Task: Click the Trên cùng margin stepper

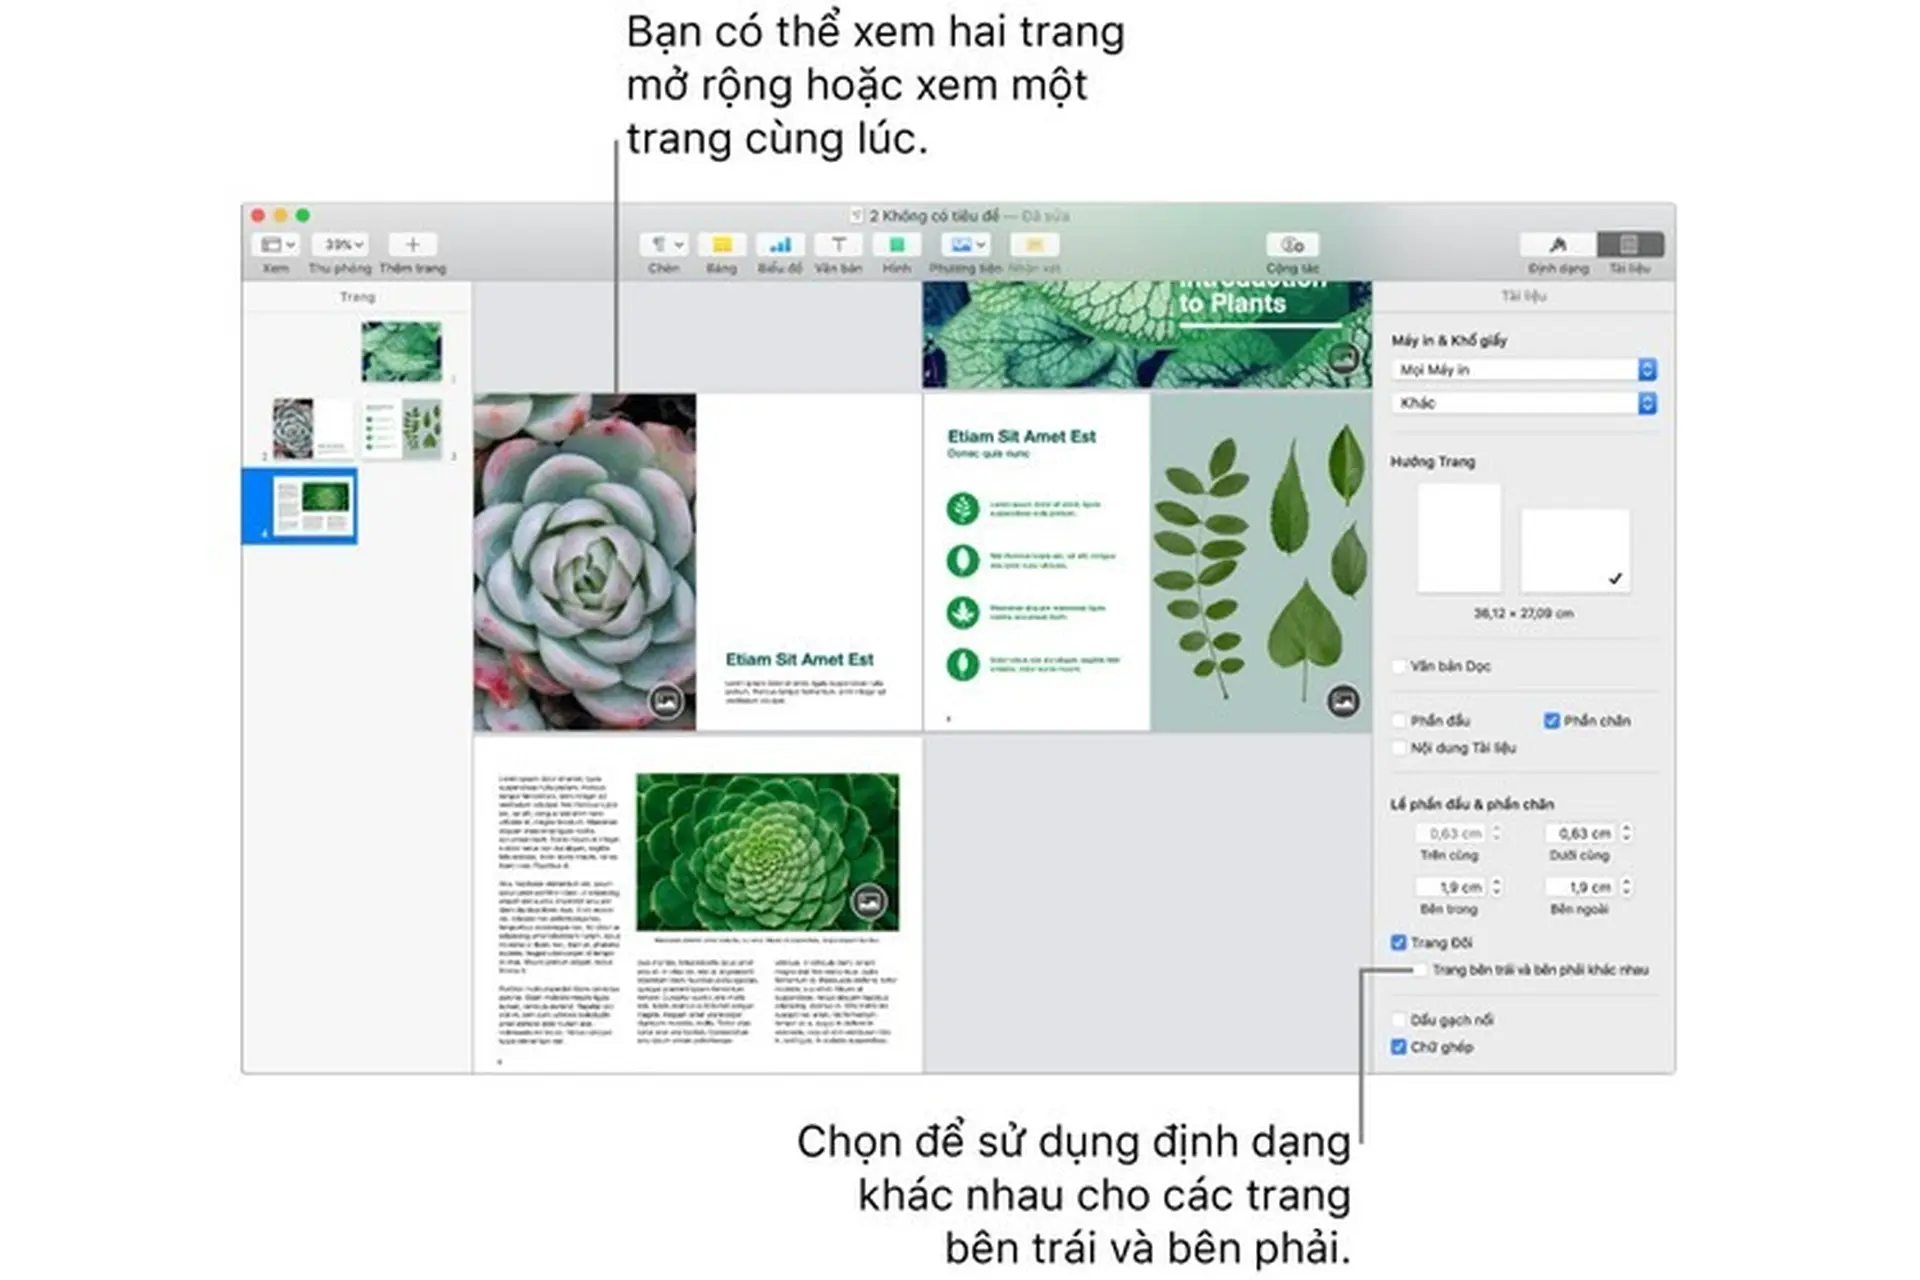Action: point(1497,833)
